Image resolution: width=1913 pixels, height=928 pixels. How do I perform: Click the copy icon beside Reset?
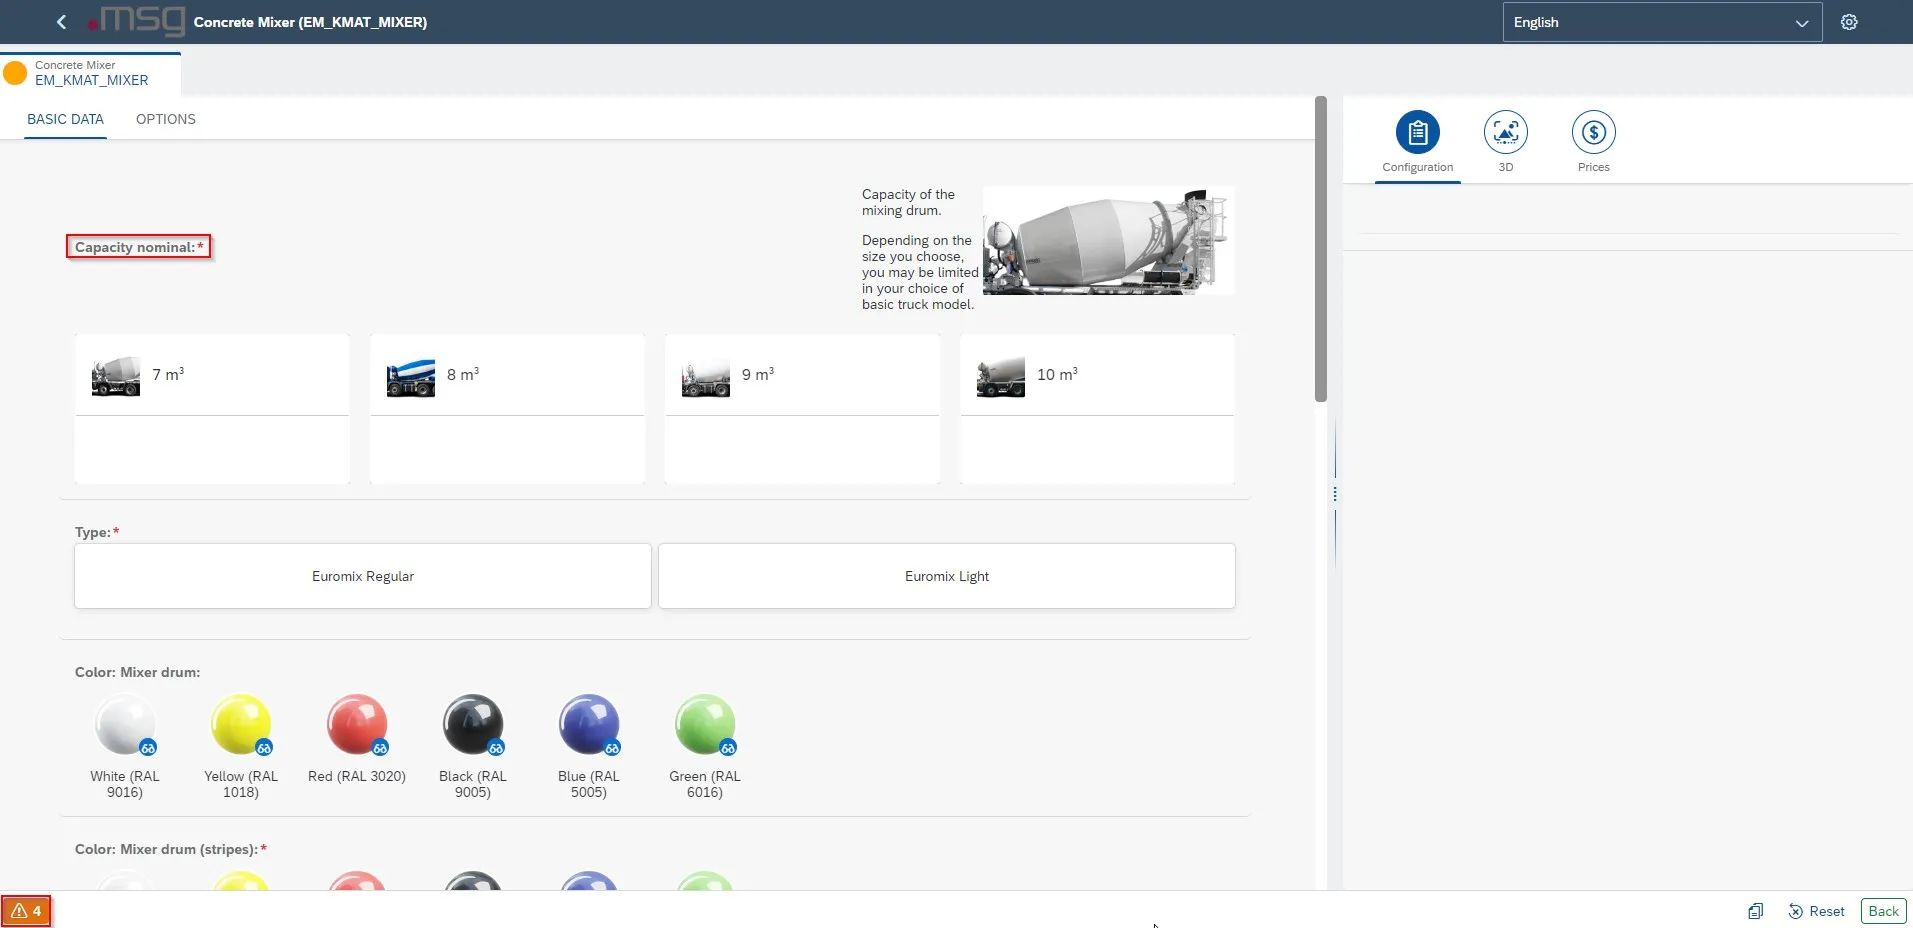[x=1755, y=911]
